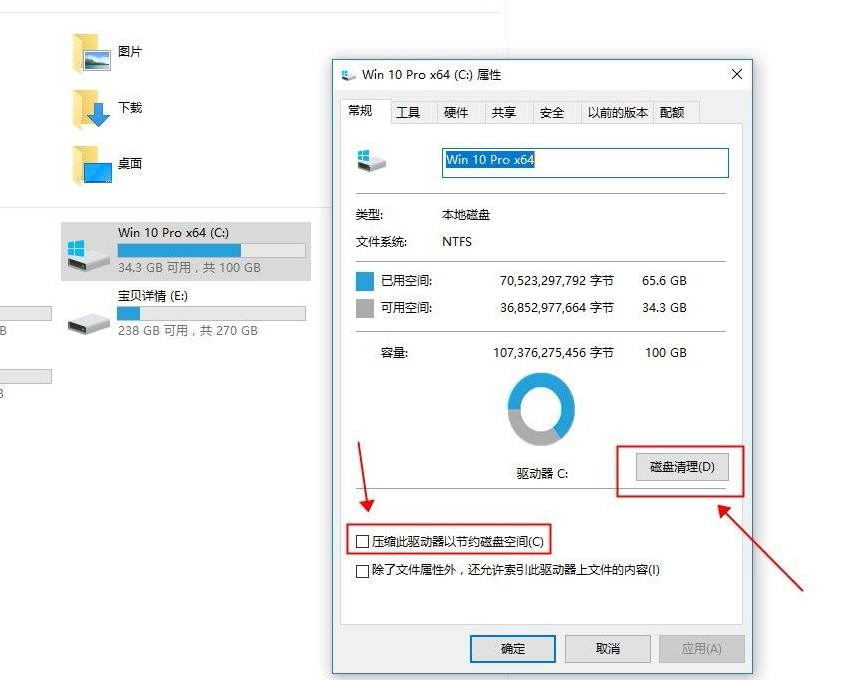Enable 压缩此驱动器以节约磁盘空间 checkbox
866x680 pixels.
(362, 541)
